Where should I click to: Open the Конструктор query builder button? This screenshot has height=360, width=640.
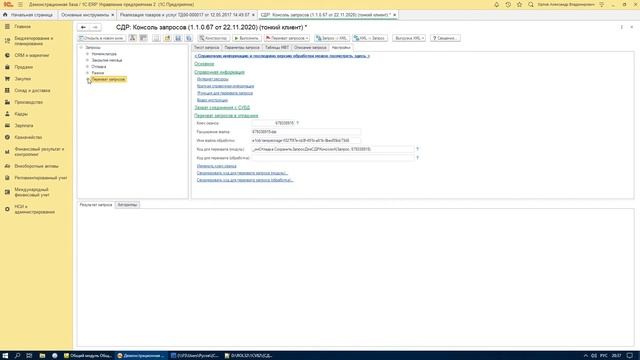213,38
